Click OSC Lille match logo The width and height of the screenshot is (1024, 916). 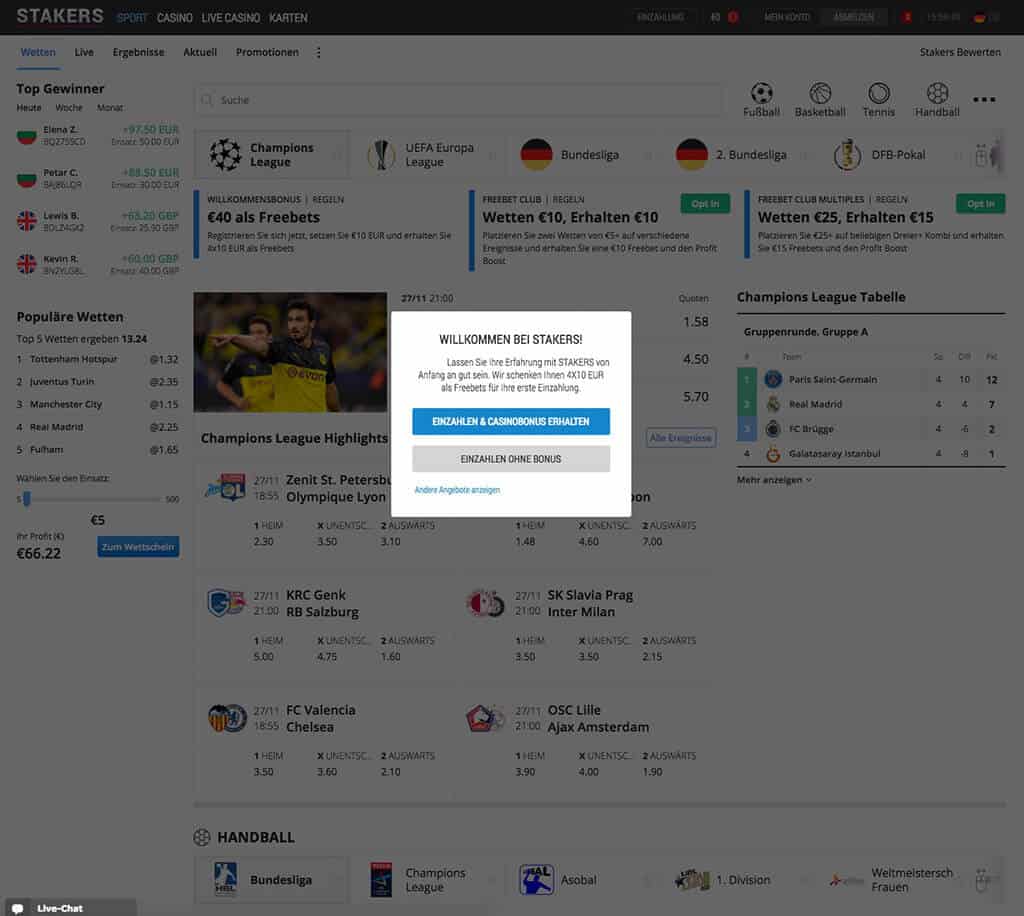tap(485, 718)
